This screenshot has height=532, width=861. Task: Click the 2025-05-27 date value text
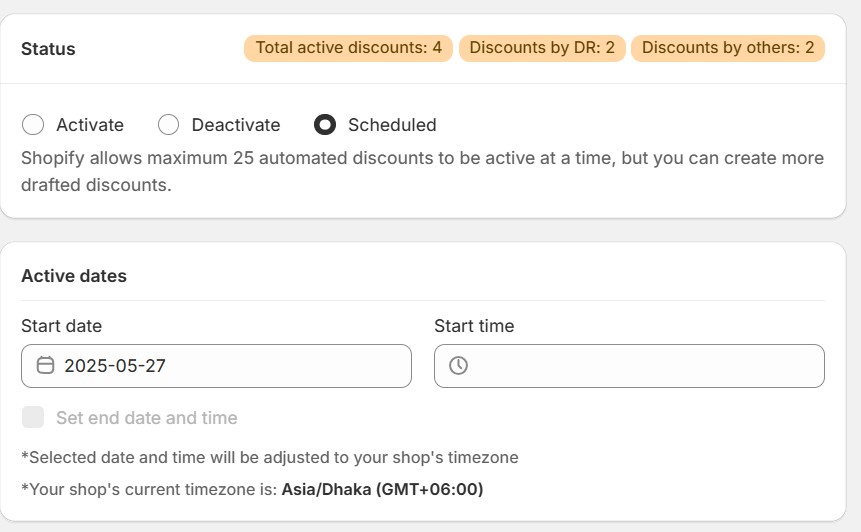115,366
